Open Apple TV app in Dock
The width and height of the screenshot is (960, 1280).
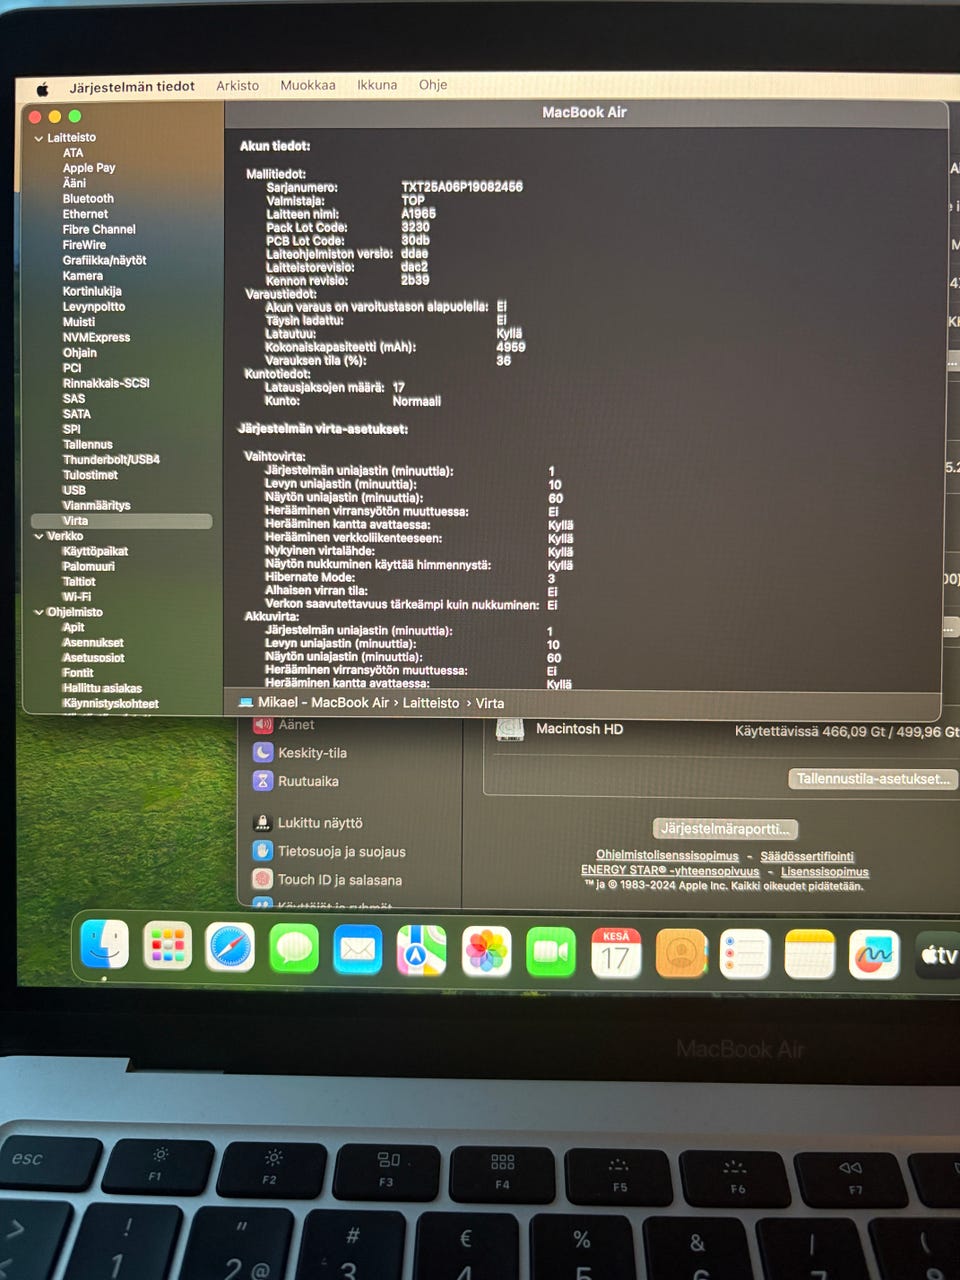(x=938, y=956)
